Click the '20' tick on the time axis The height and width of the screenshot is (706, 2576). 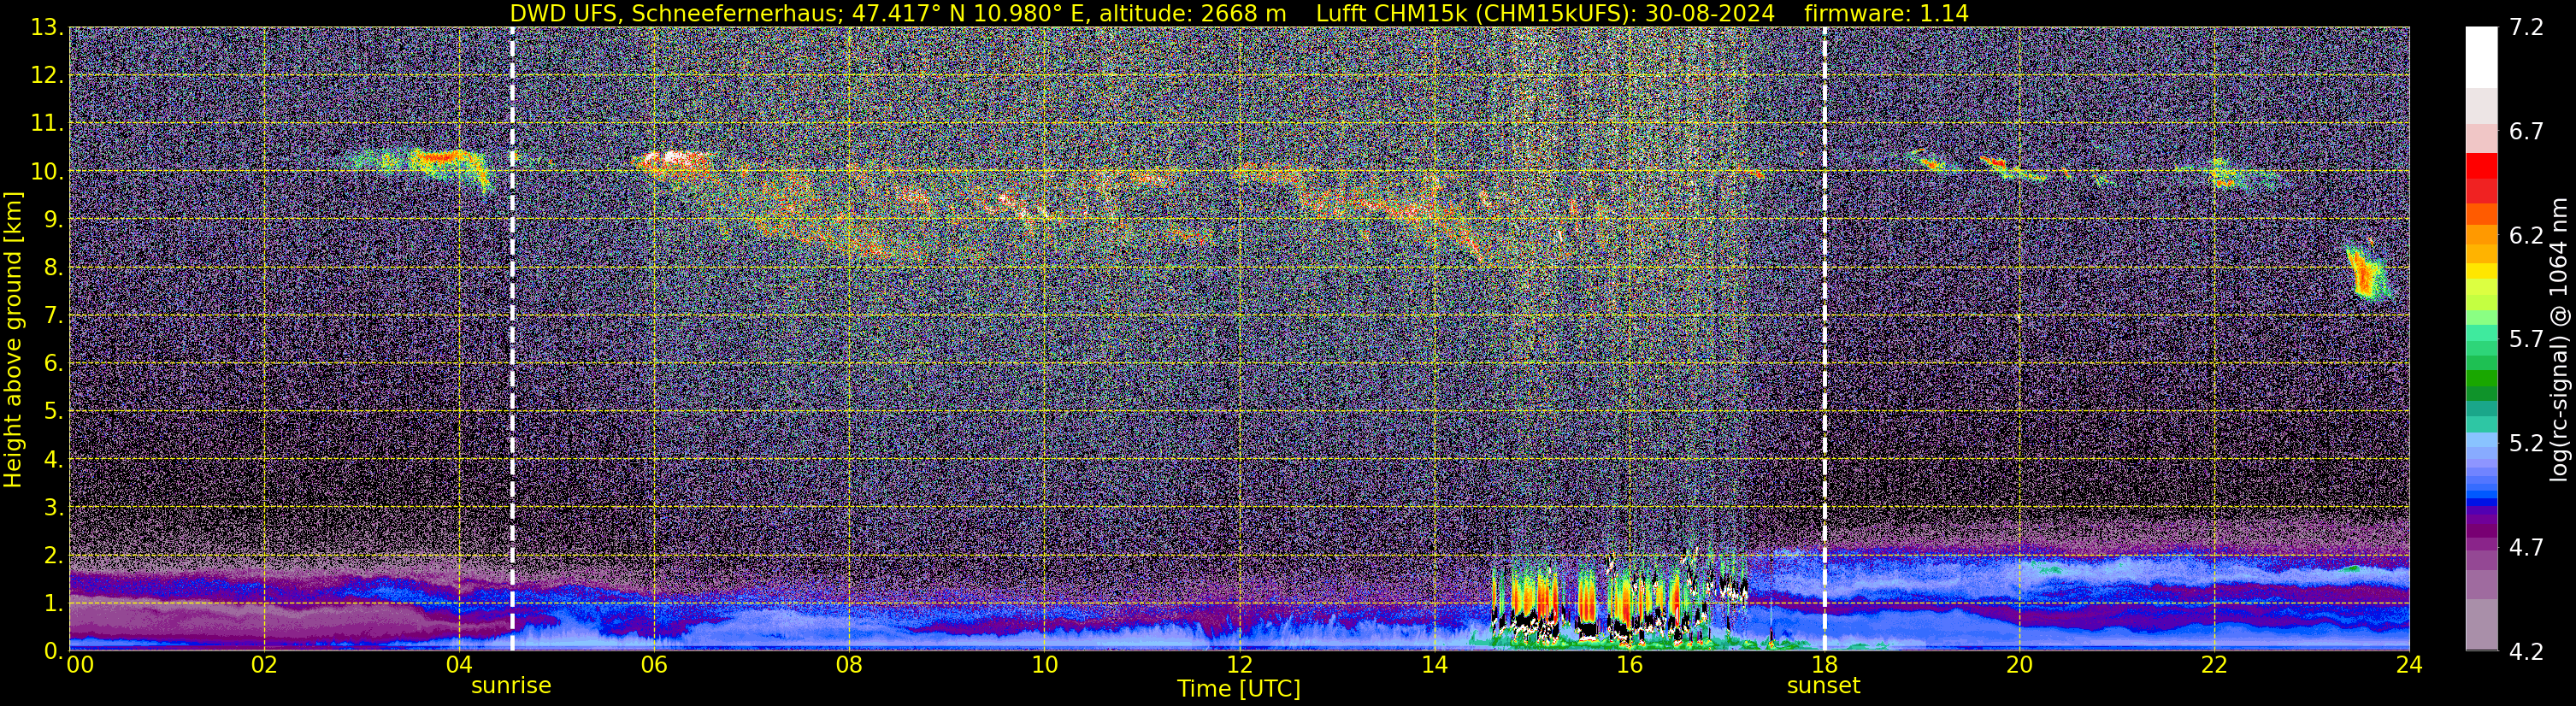[2019, 665]
